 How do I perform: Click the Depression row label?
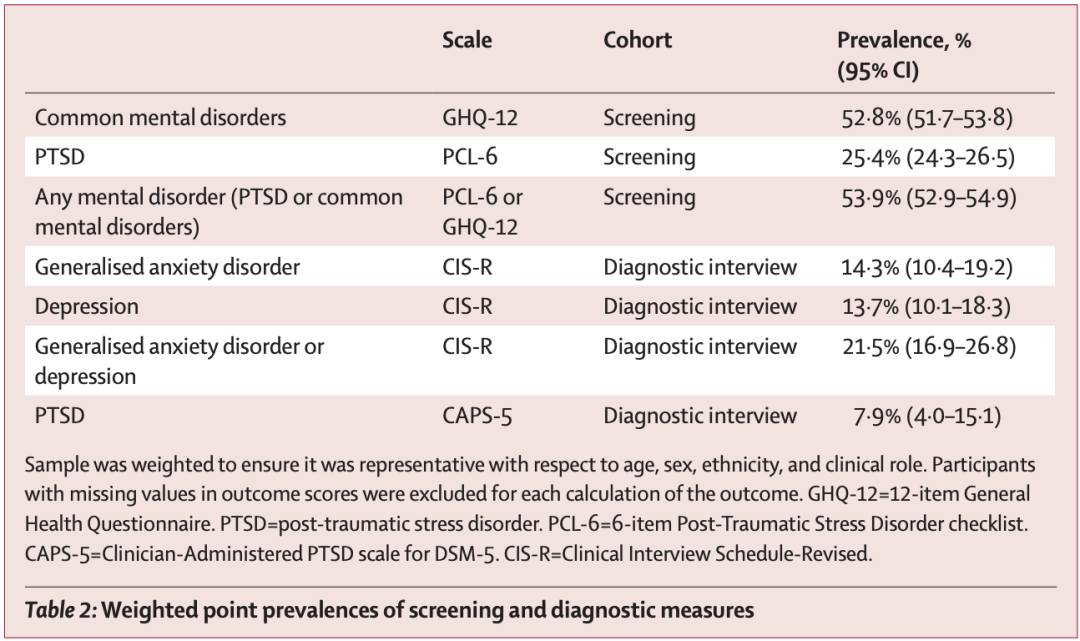point(86,306)
